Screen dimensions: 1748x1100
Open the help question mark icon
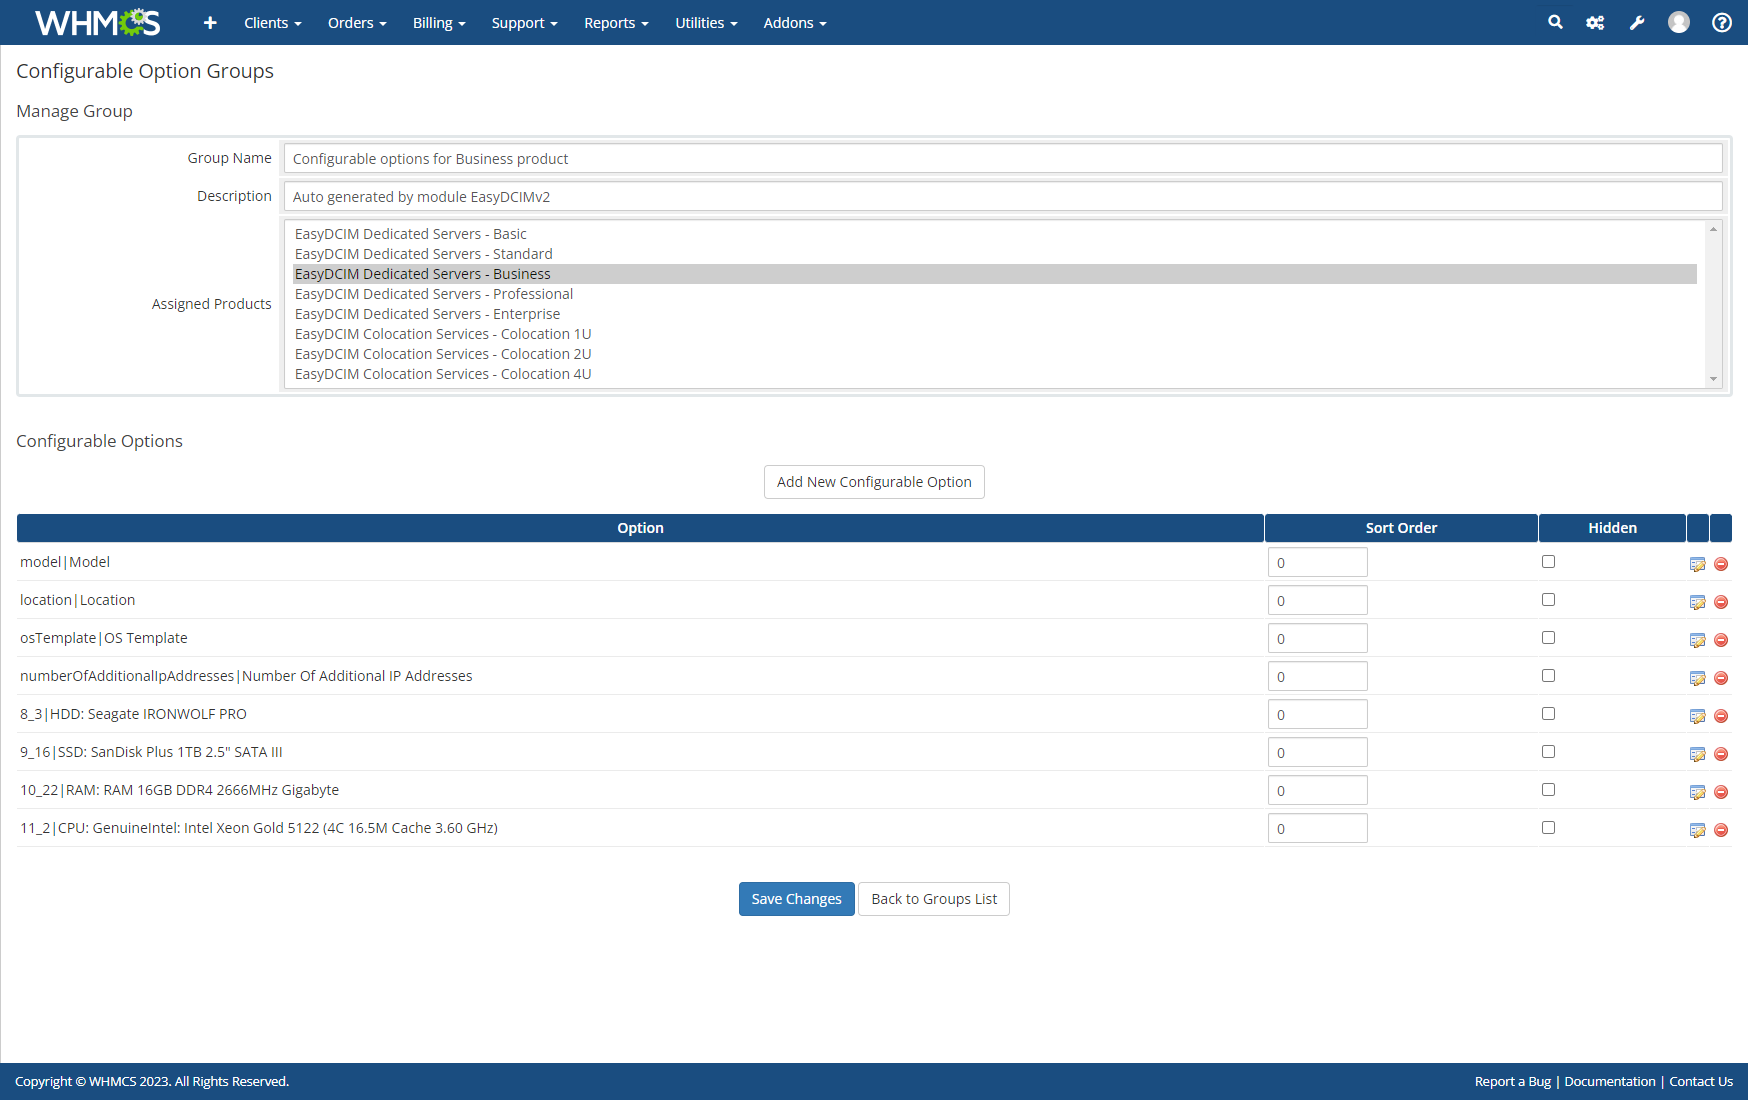point(1722,22)
